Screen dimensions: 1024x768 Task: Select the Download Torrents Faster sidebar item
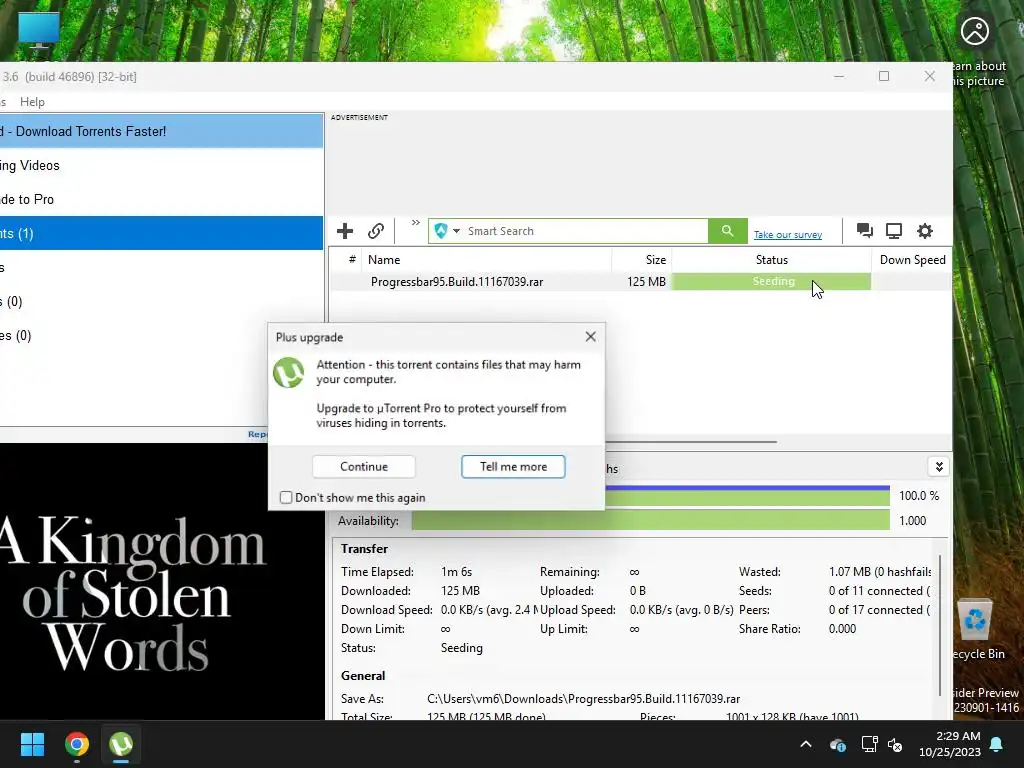[x=161, y=131]
